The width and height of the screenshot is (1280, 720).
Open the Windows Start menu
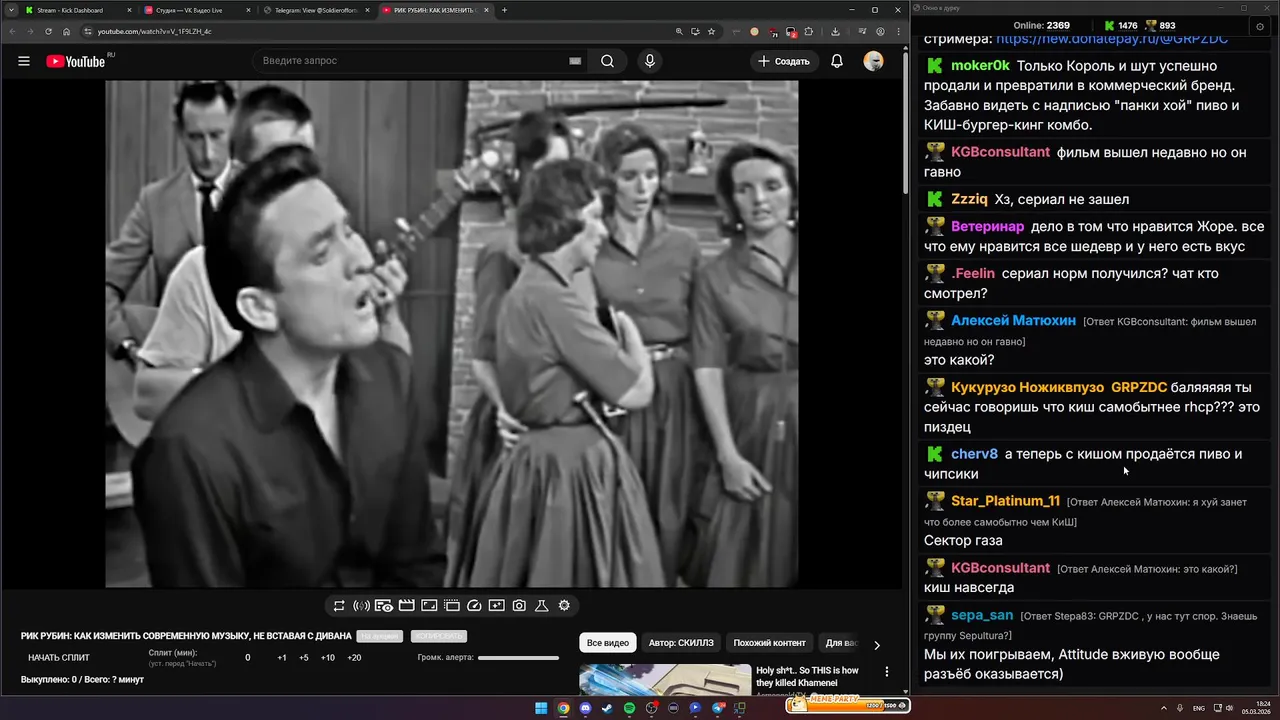click(x=541, y=708)
